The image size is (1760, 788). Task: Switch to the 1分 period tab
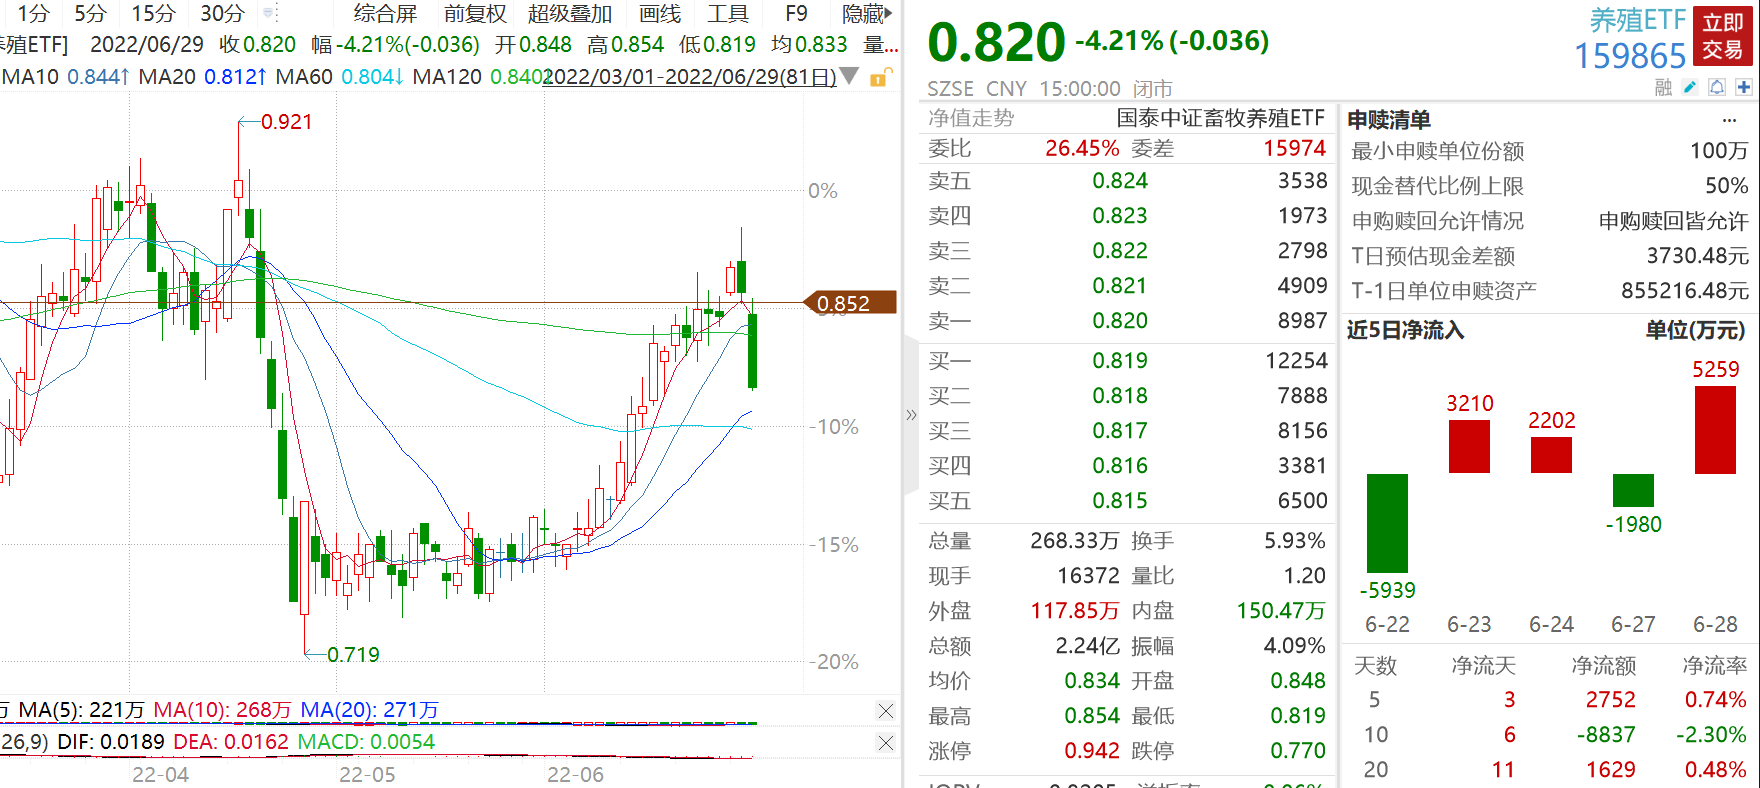(x=33, y=13)
